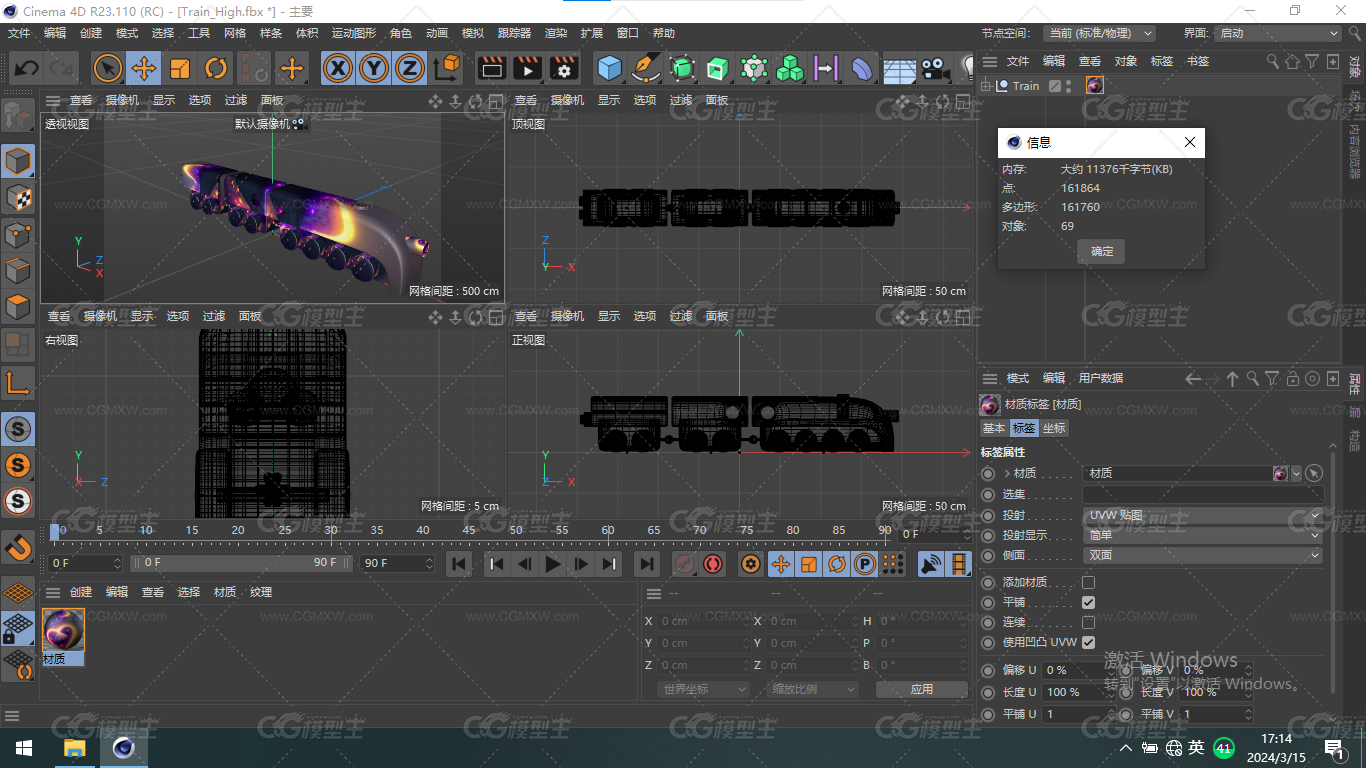Open the 投射 UVW 贴图 dropdown
Viewport: 1366px width, 768px height.
click(1203, 515)
